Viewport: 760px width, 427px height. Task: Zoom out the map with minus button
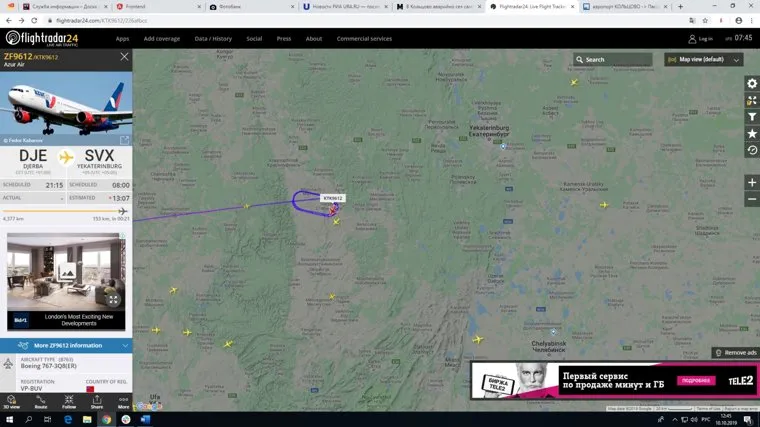[x=752, y=200]
